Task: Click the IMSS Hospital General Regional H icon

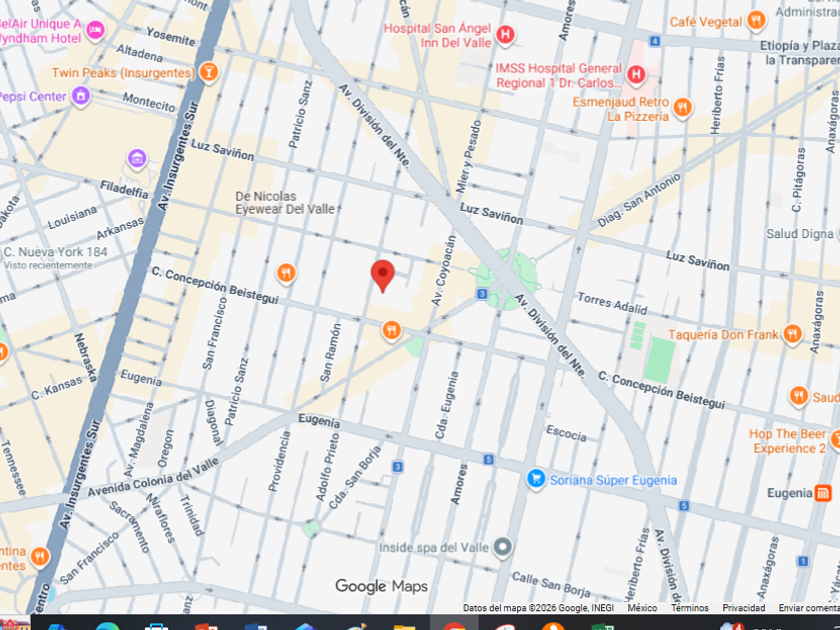Action: tap(636, 74)
